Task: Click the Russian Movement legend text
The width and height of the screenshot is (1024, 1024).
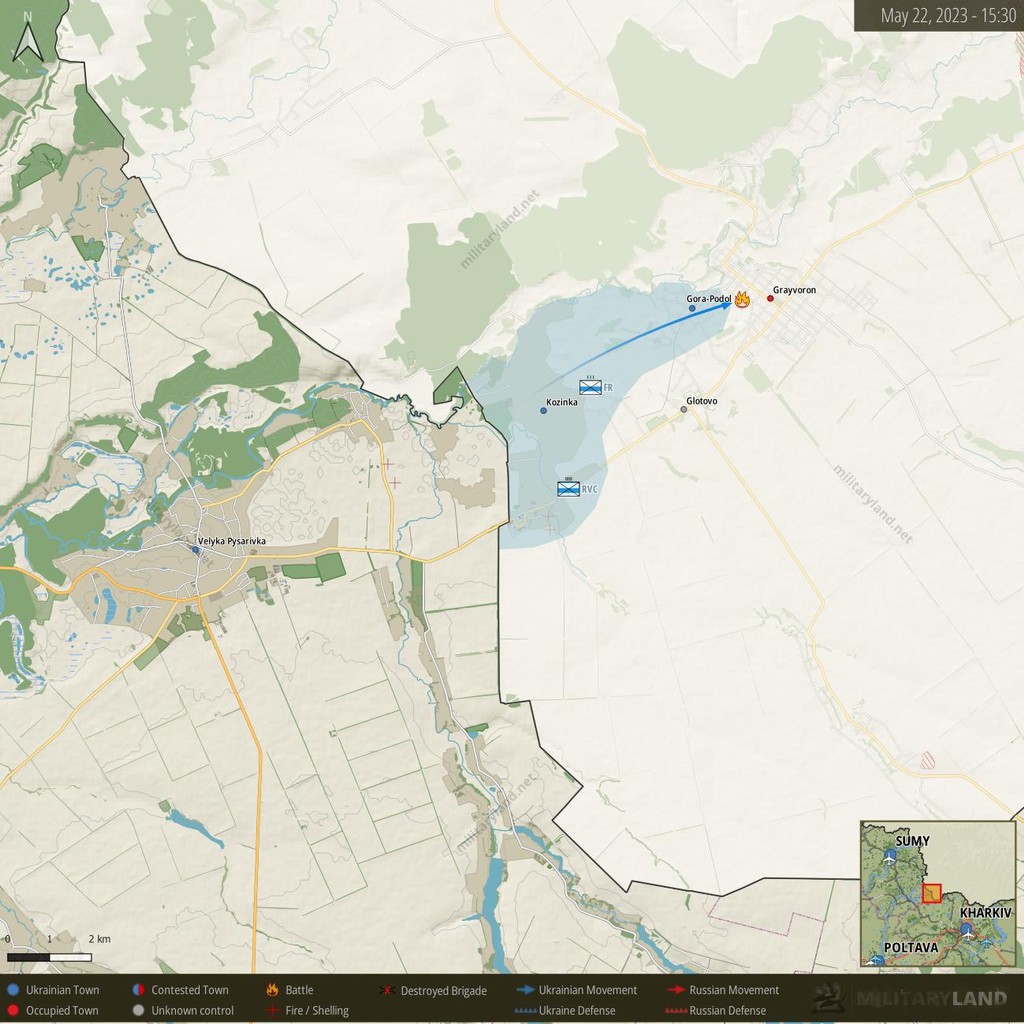Action: click(734, 989)
